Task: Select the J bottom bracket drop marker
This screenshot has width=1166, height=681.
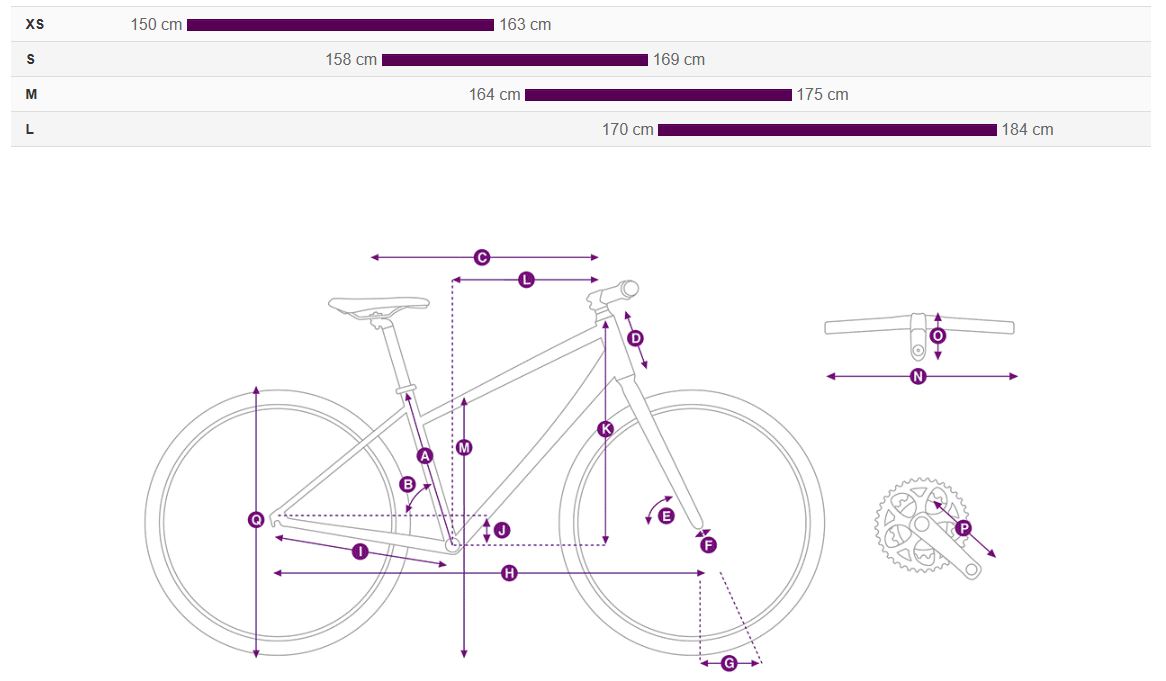Action: tap(502, 530)
